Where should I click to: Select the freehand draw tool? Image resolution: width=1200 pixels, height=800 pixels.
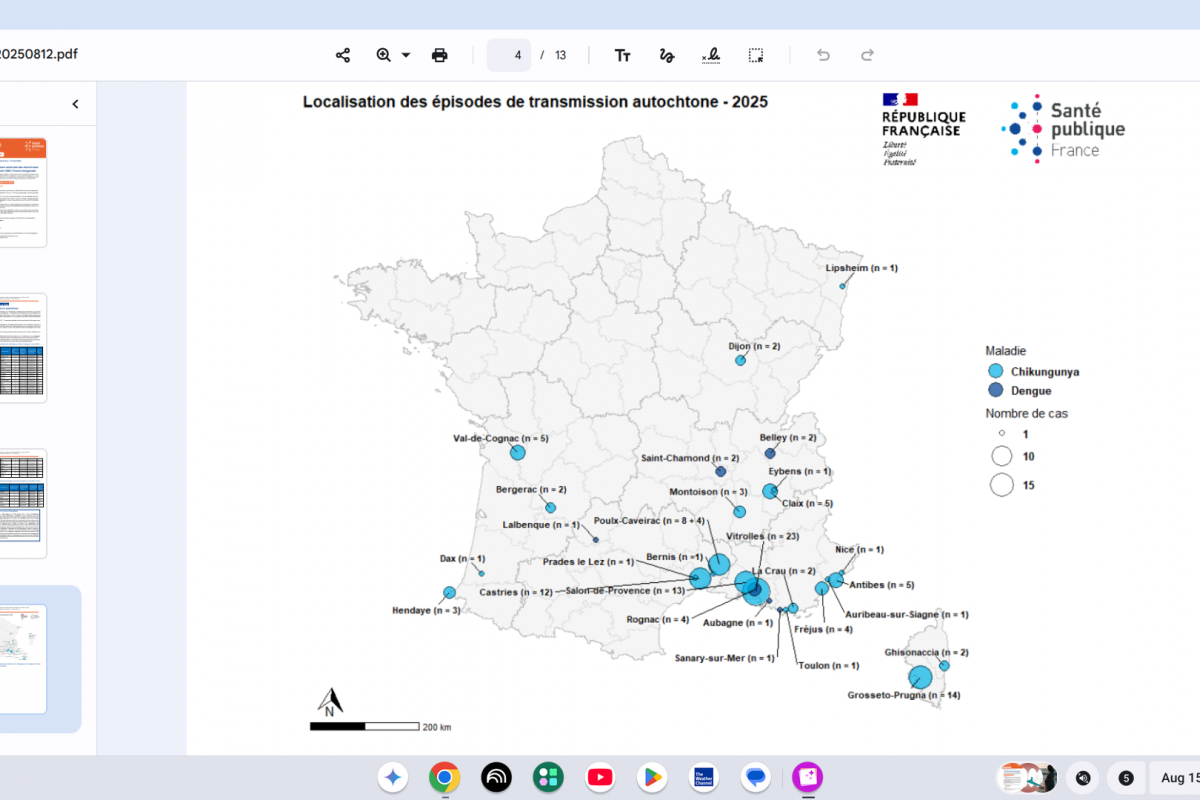(667, 55)
